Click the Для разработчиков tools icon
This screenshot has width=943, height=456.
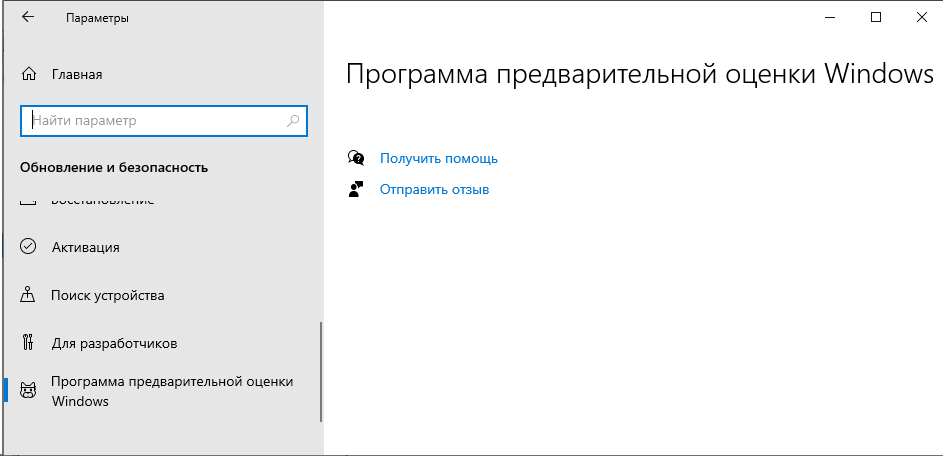click(x=28, y=344)
